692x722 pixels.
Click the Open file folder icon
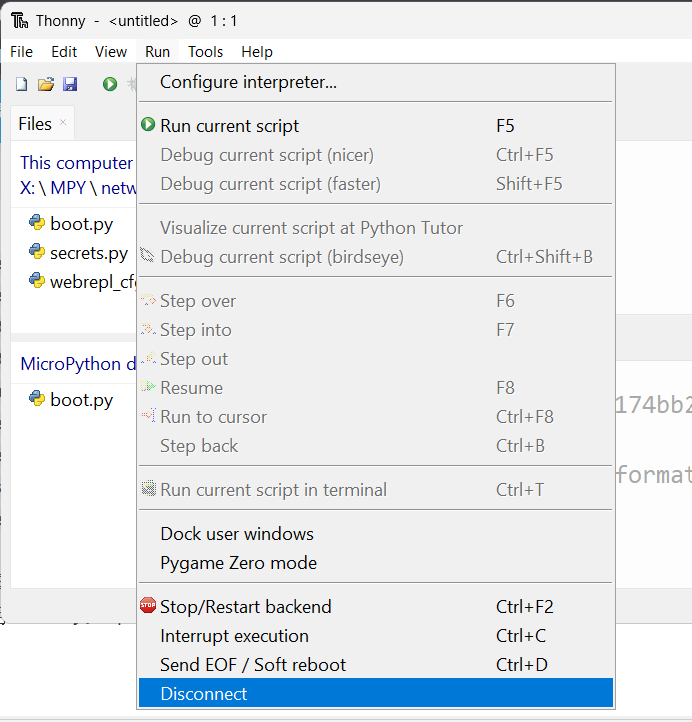(46, 84)
